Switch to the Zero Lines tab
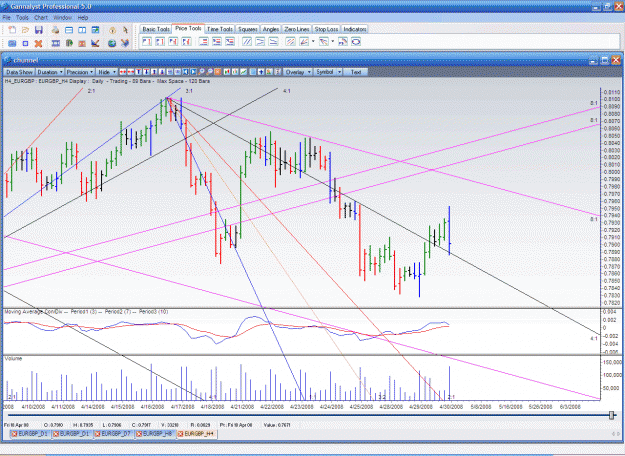Image resolution: width=625 pixels, height=456 pixels. 297,29
